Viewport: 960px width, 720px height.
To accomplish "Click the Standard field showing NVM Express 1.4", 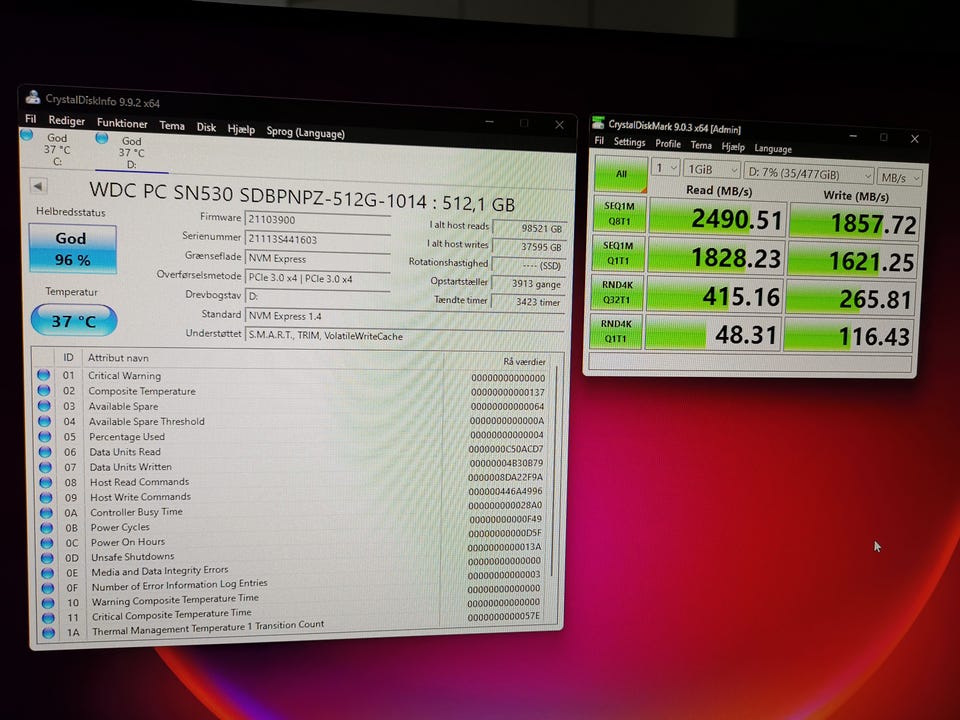I will click(x=405, y=318).
